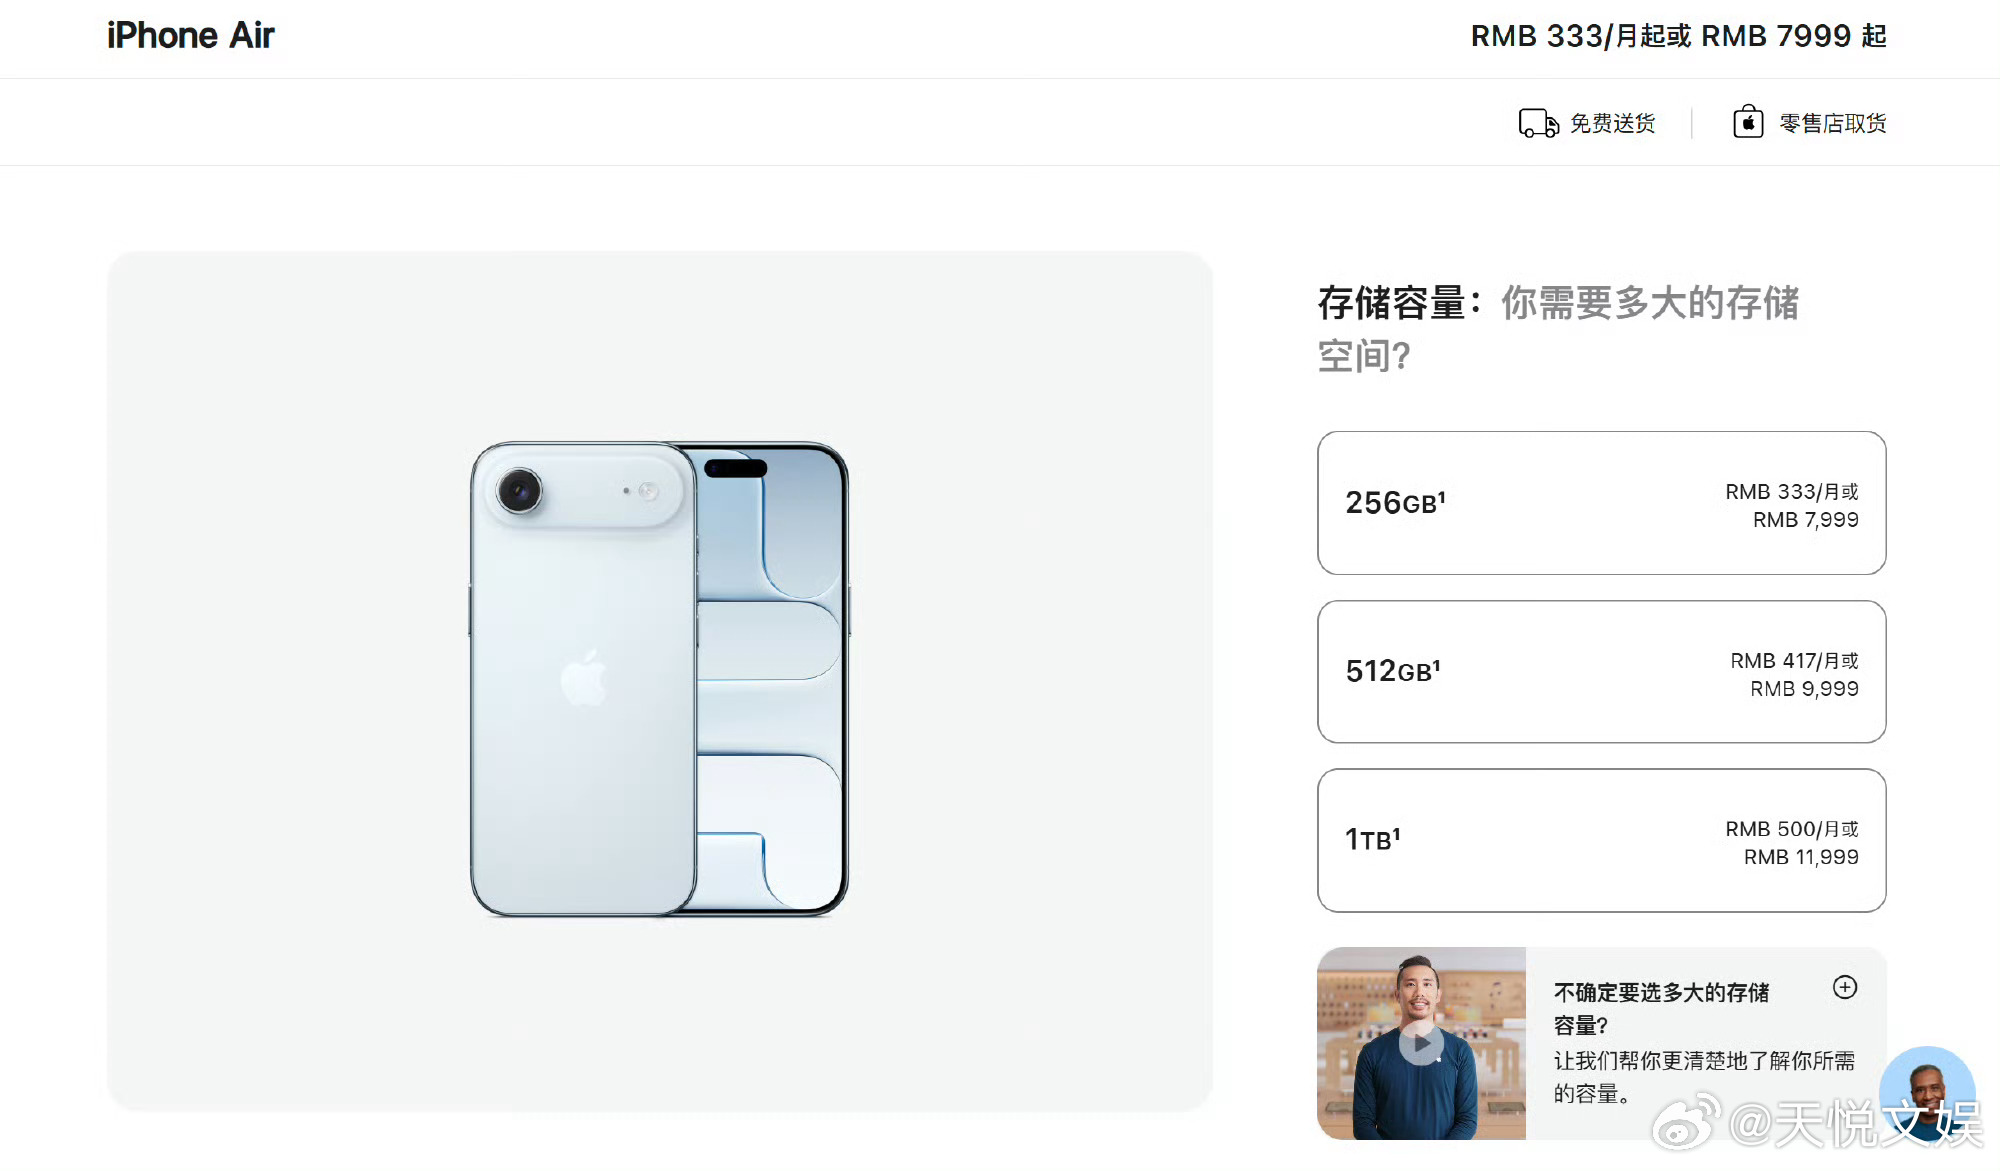Click the camera lens on the iPhone image
This screenshot has width=2000, height=1171.
[519, 490]
